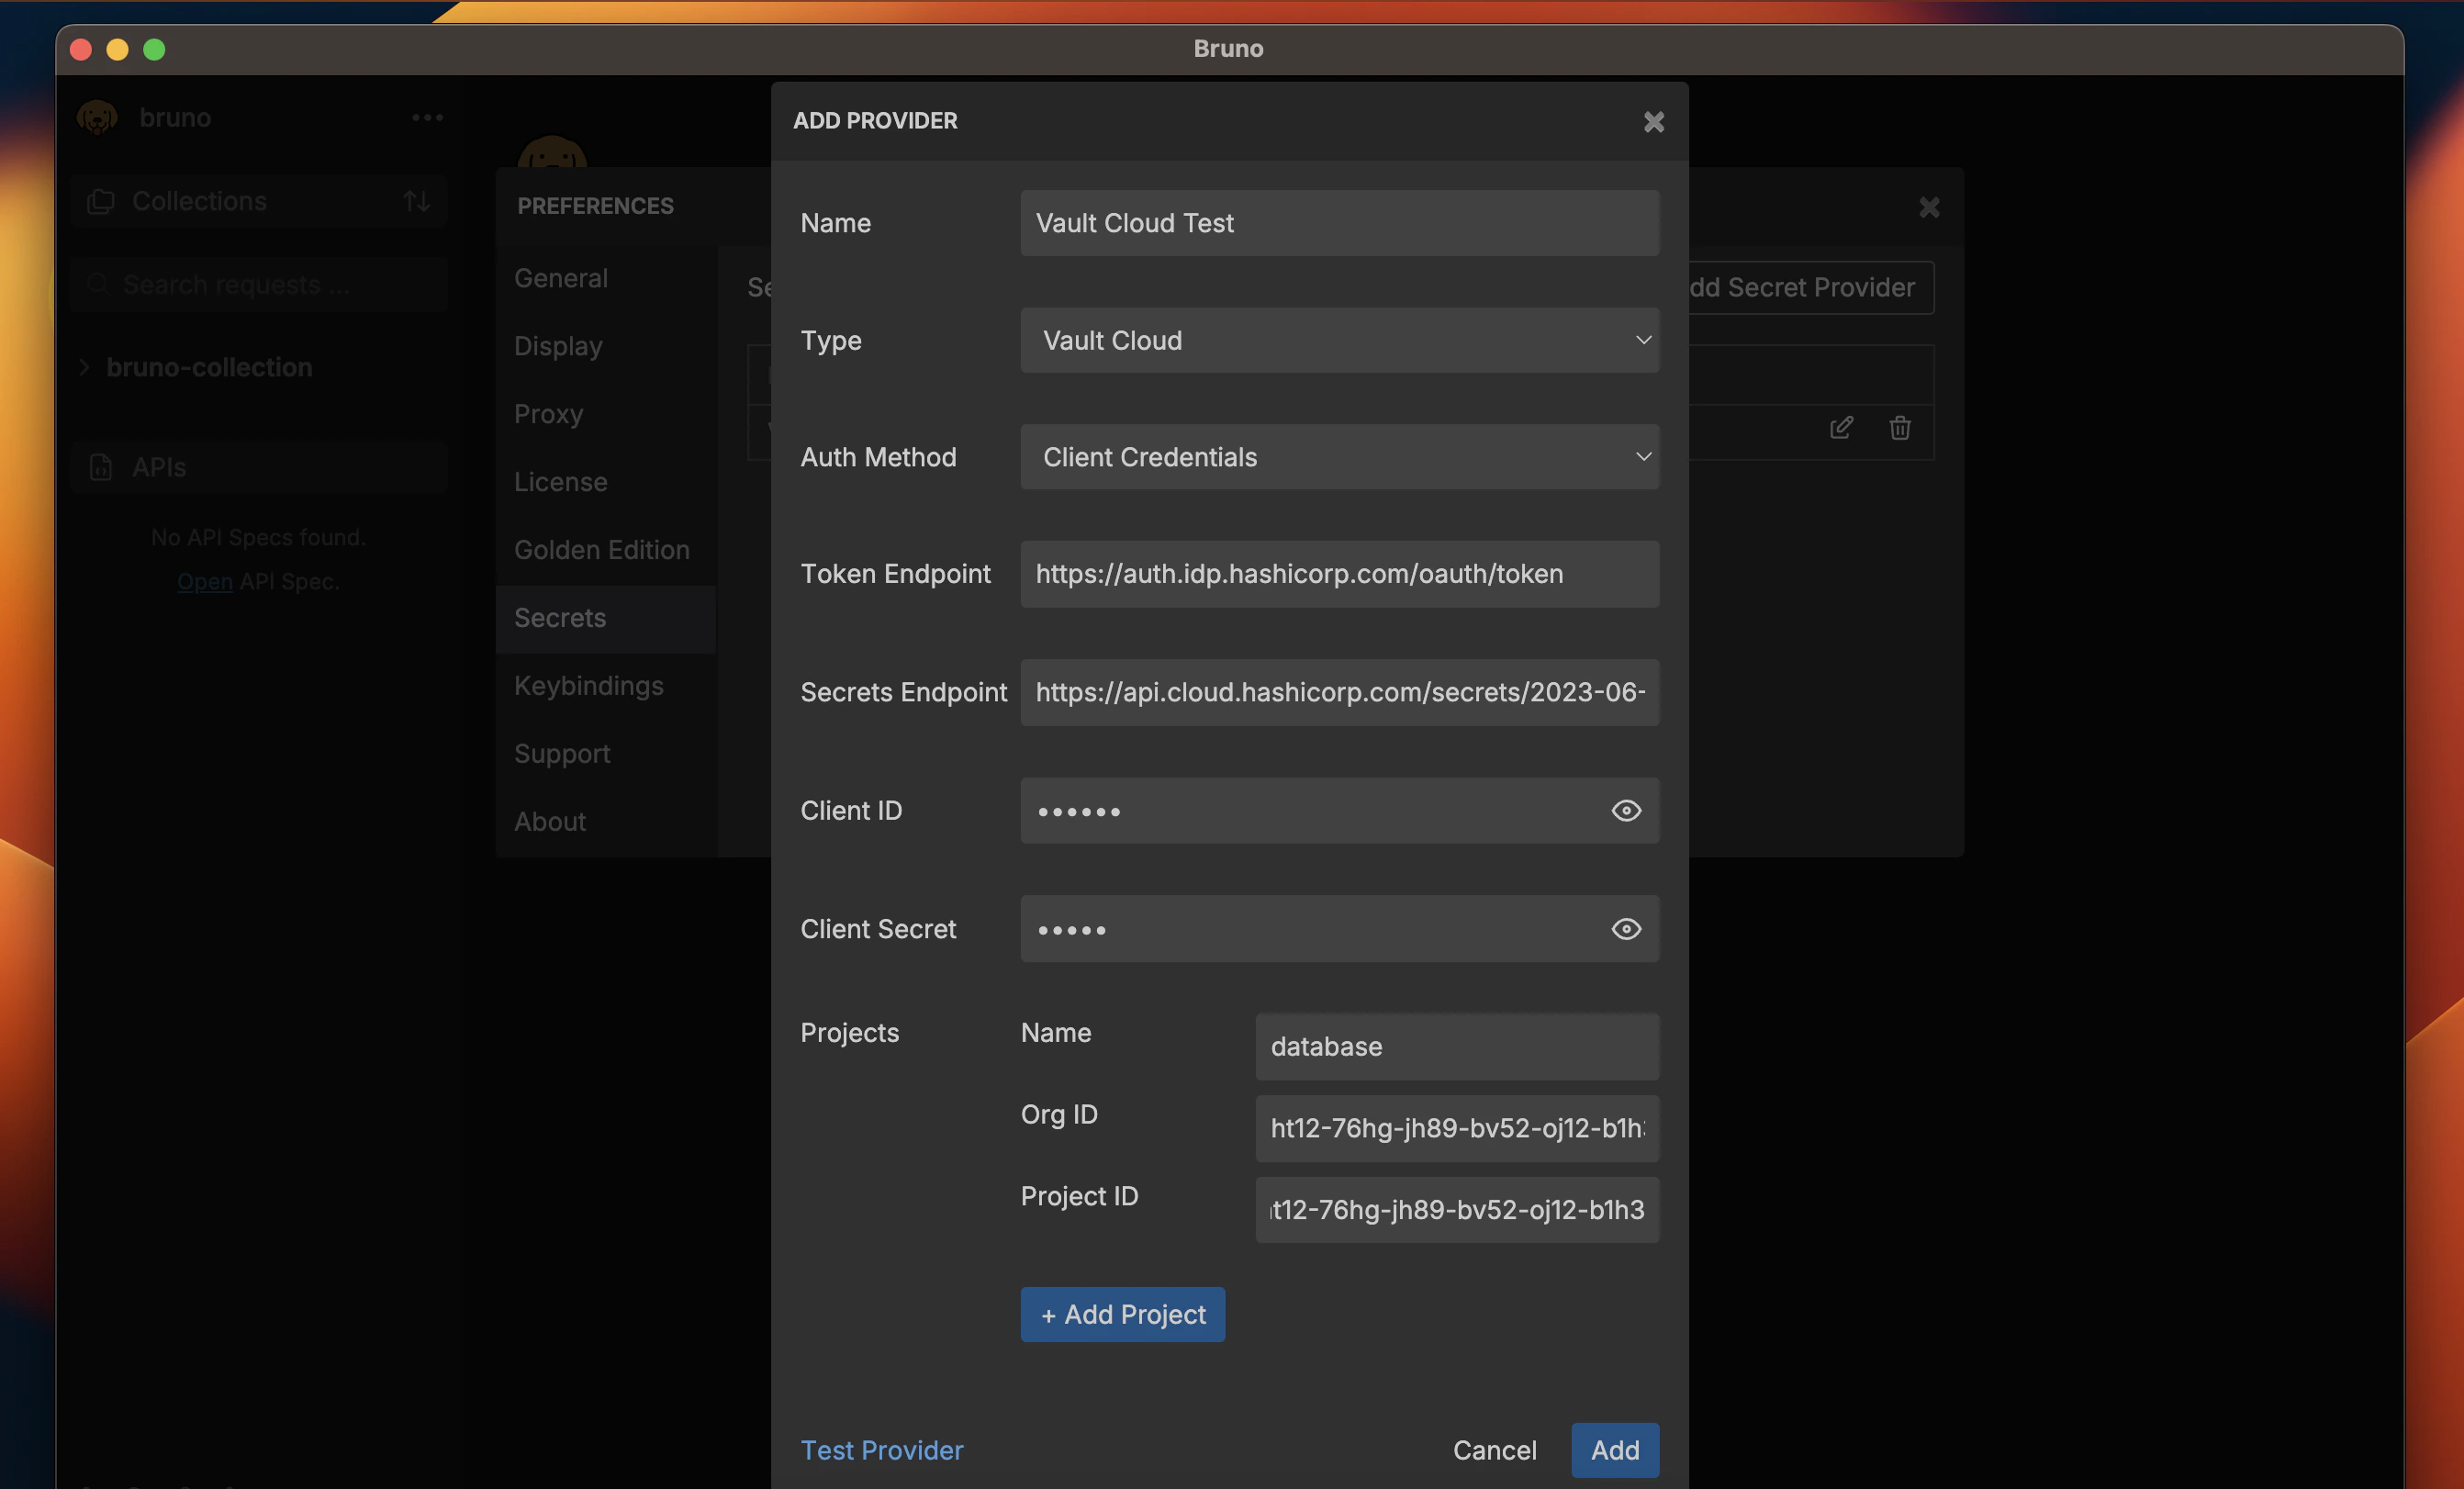Open the Keybindings preferences tab
The height and width of the screenshot is (1489, 2464).
pos(588,686)
